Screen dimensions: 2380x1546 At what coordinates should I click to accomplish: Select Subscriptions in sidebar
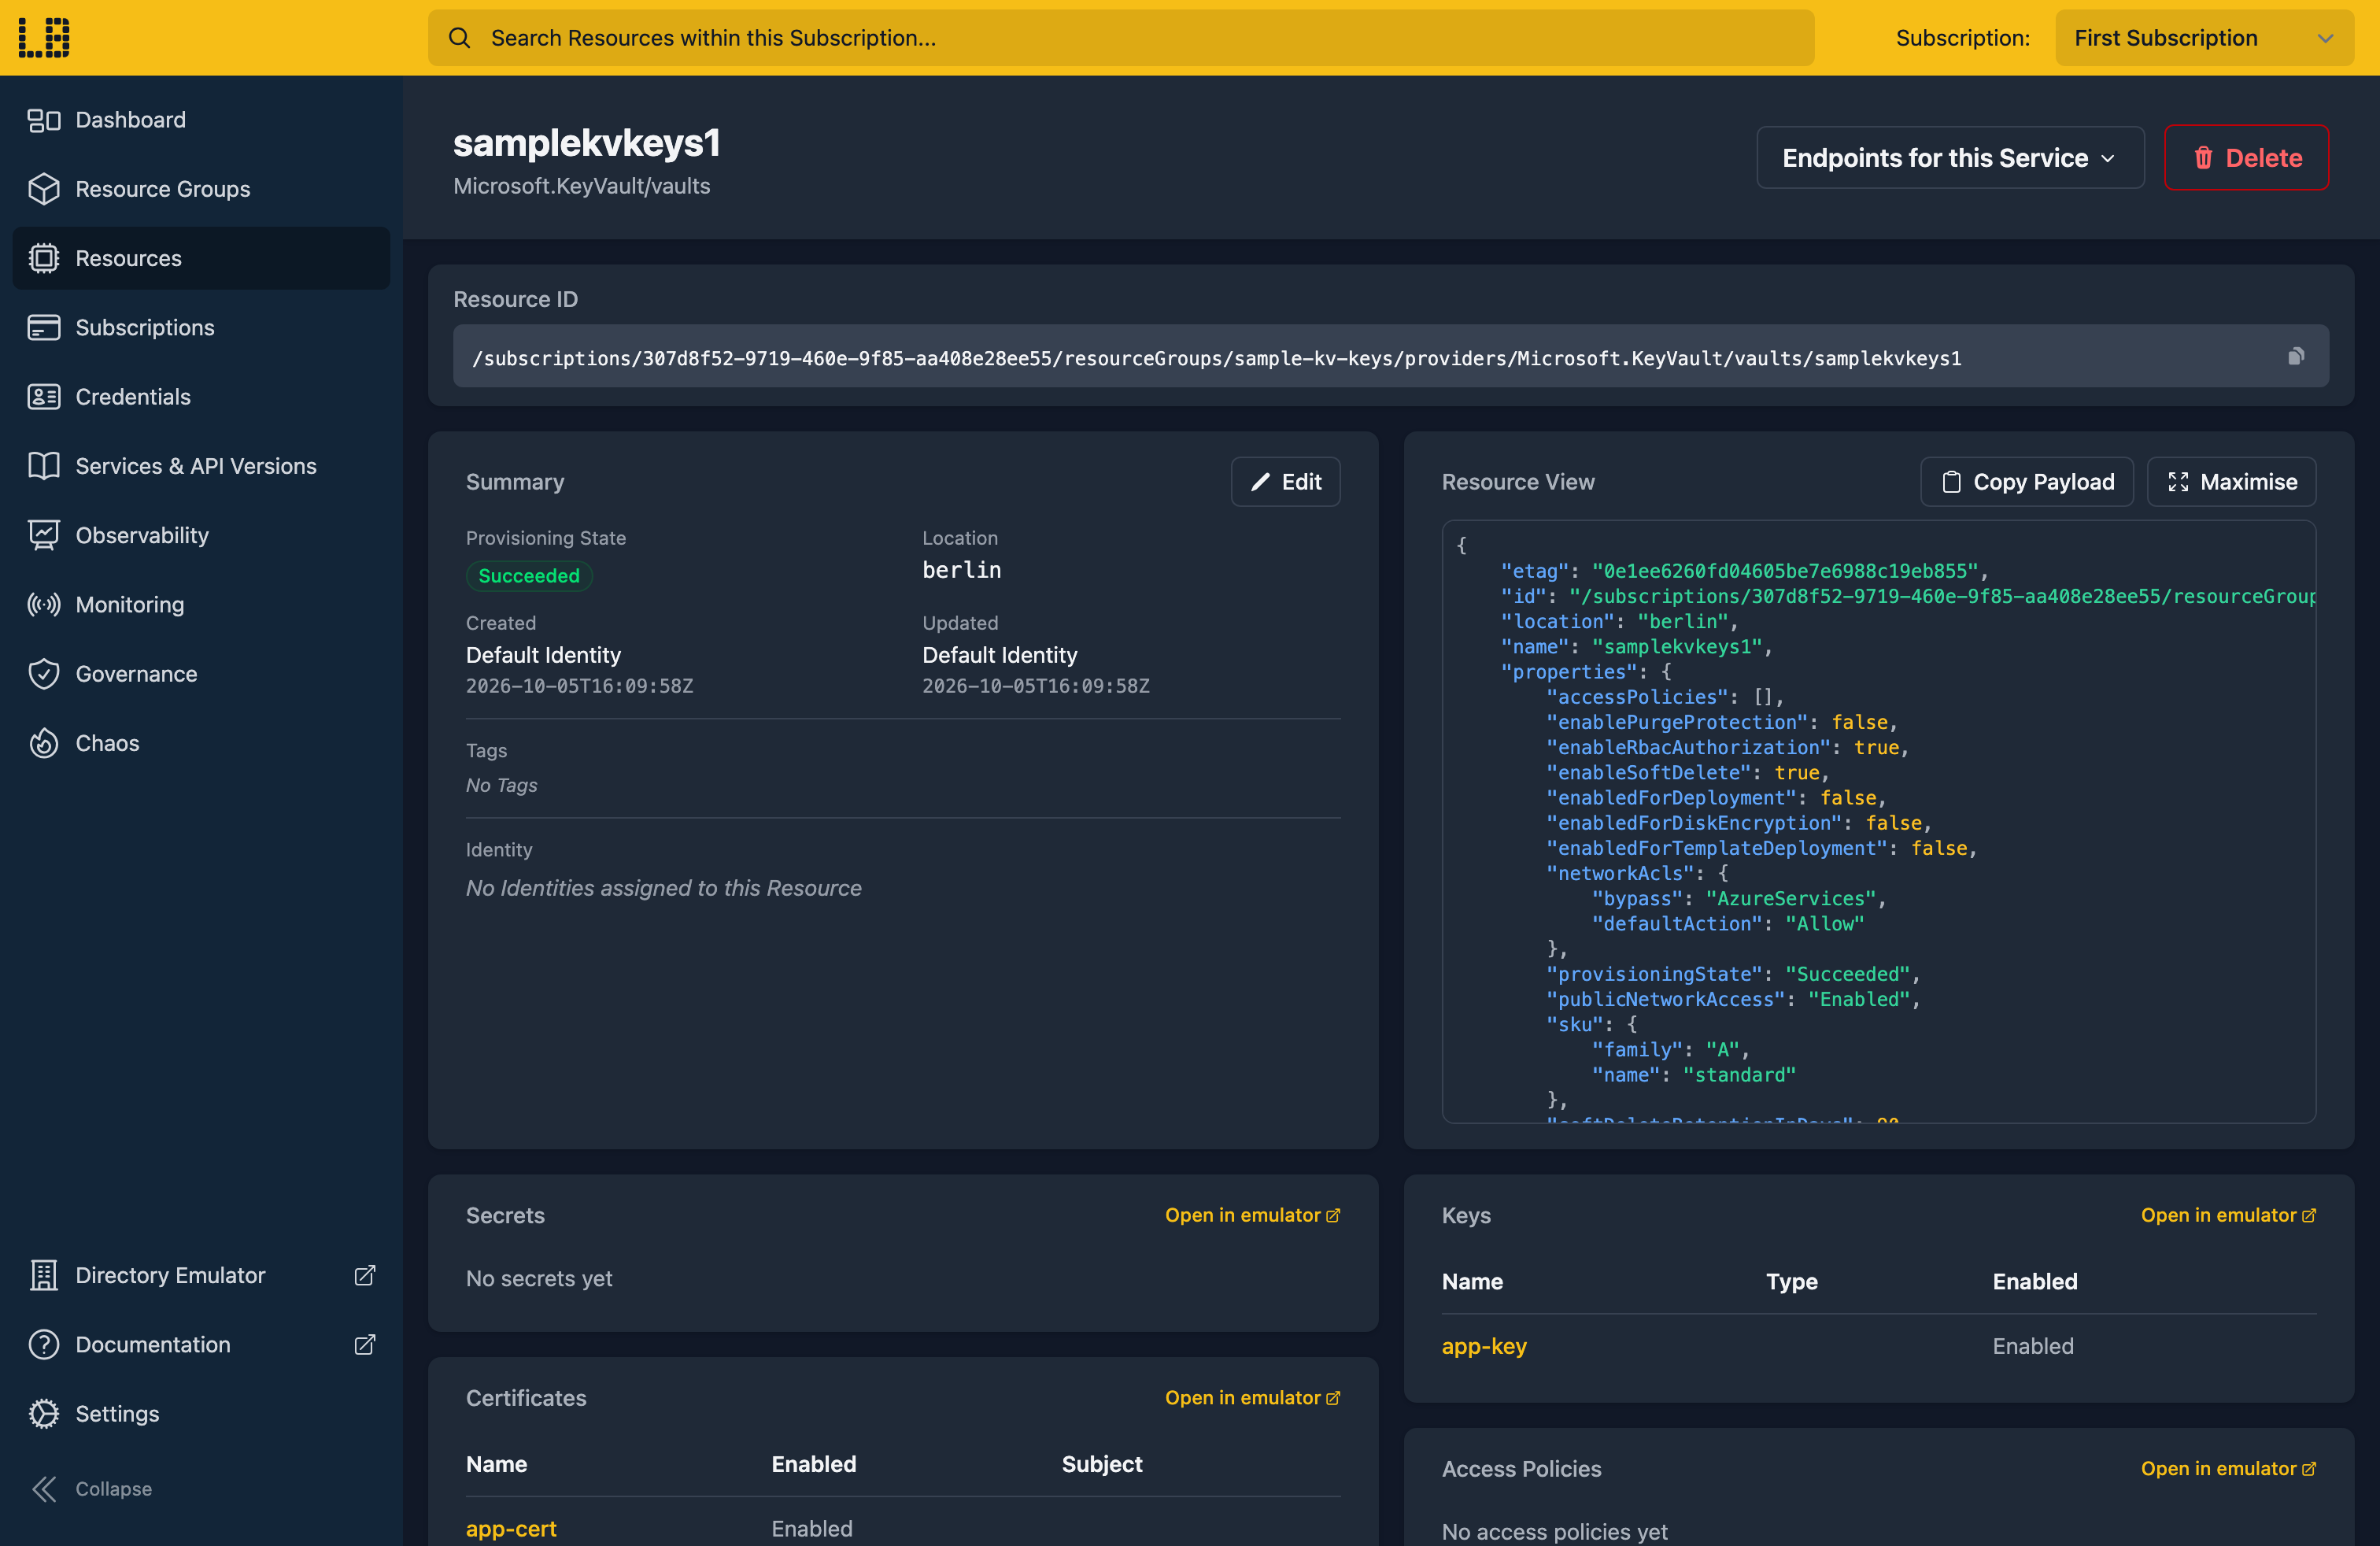(201, 328)
